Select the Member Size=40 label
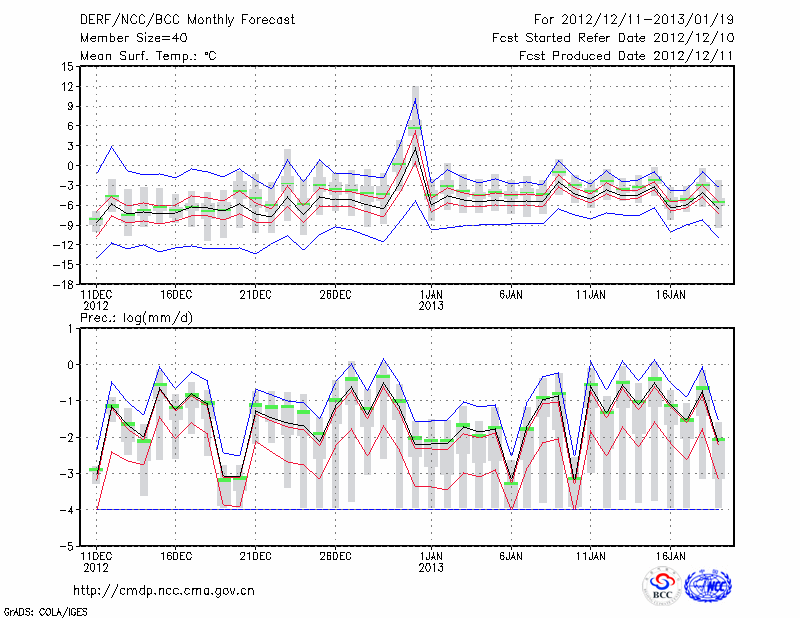The image size is (800, 618). click(132, 38)
